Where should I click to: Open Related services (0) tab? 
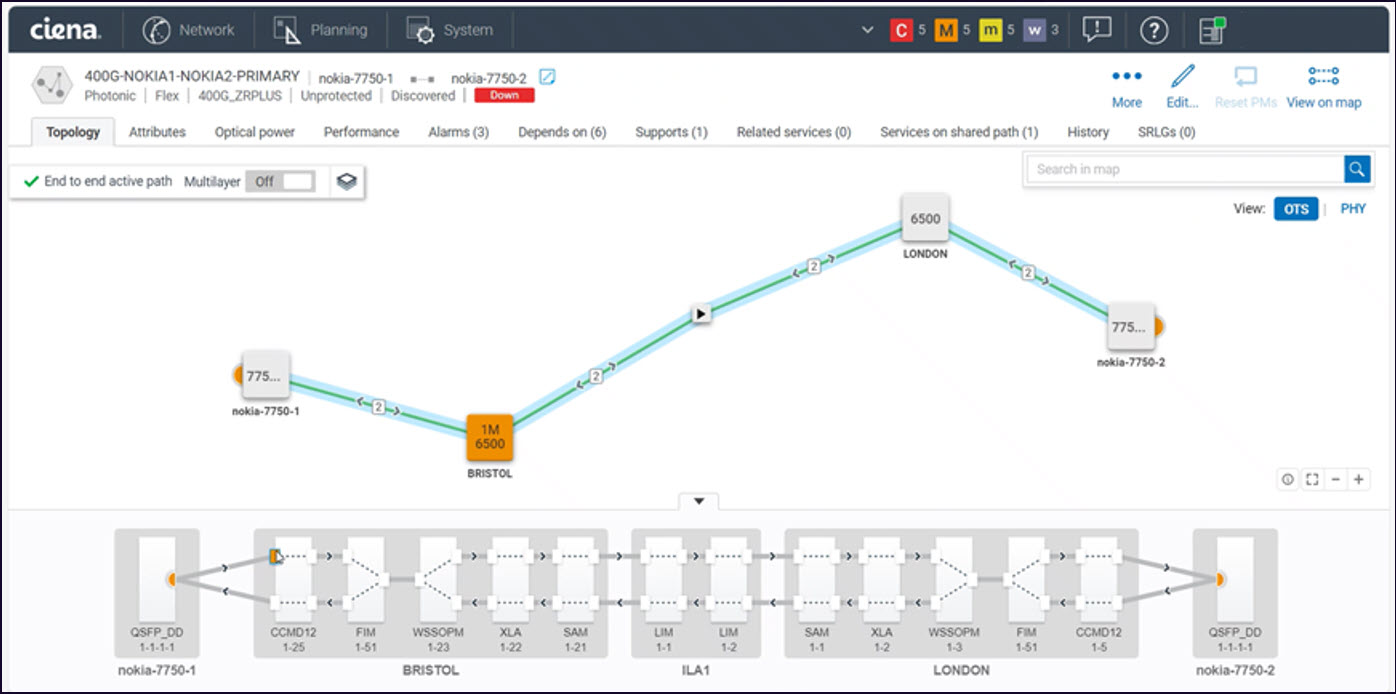794,132
